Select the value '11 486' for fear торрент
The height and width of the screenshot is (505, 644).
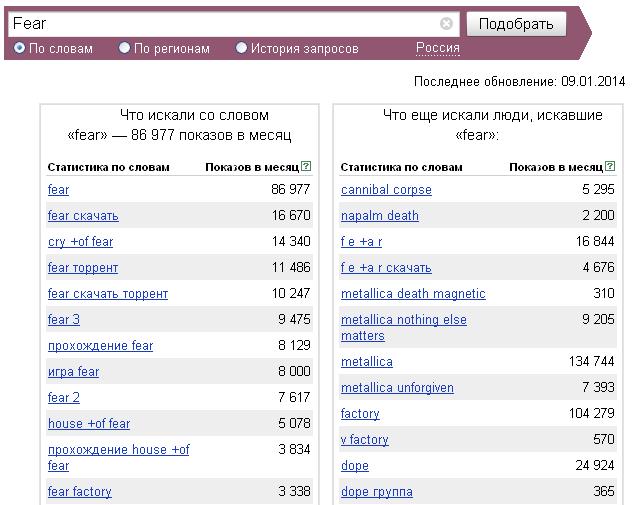[291, 267]
